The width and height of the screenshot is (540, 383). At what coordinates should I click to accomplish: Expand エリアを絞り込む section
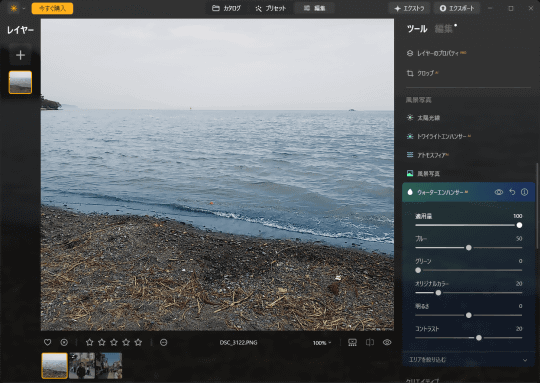point(468,360)
